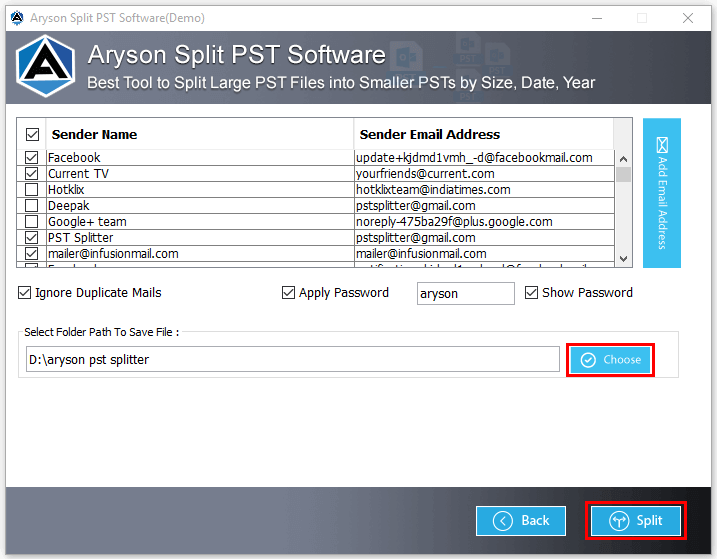This screenshot has height=559, width=717.
Task: Untick the Apply Password checkbox
Action: point(289,292)
